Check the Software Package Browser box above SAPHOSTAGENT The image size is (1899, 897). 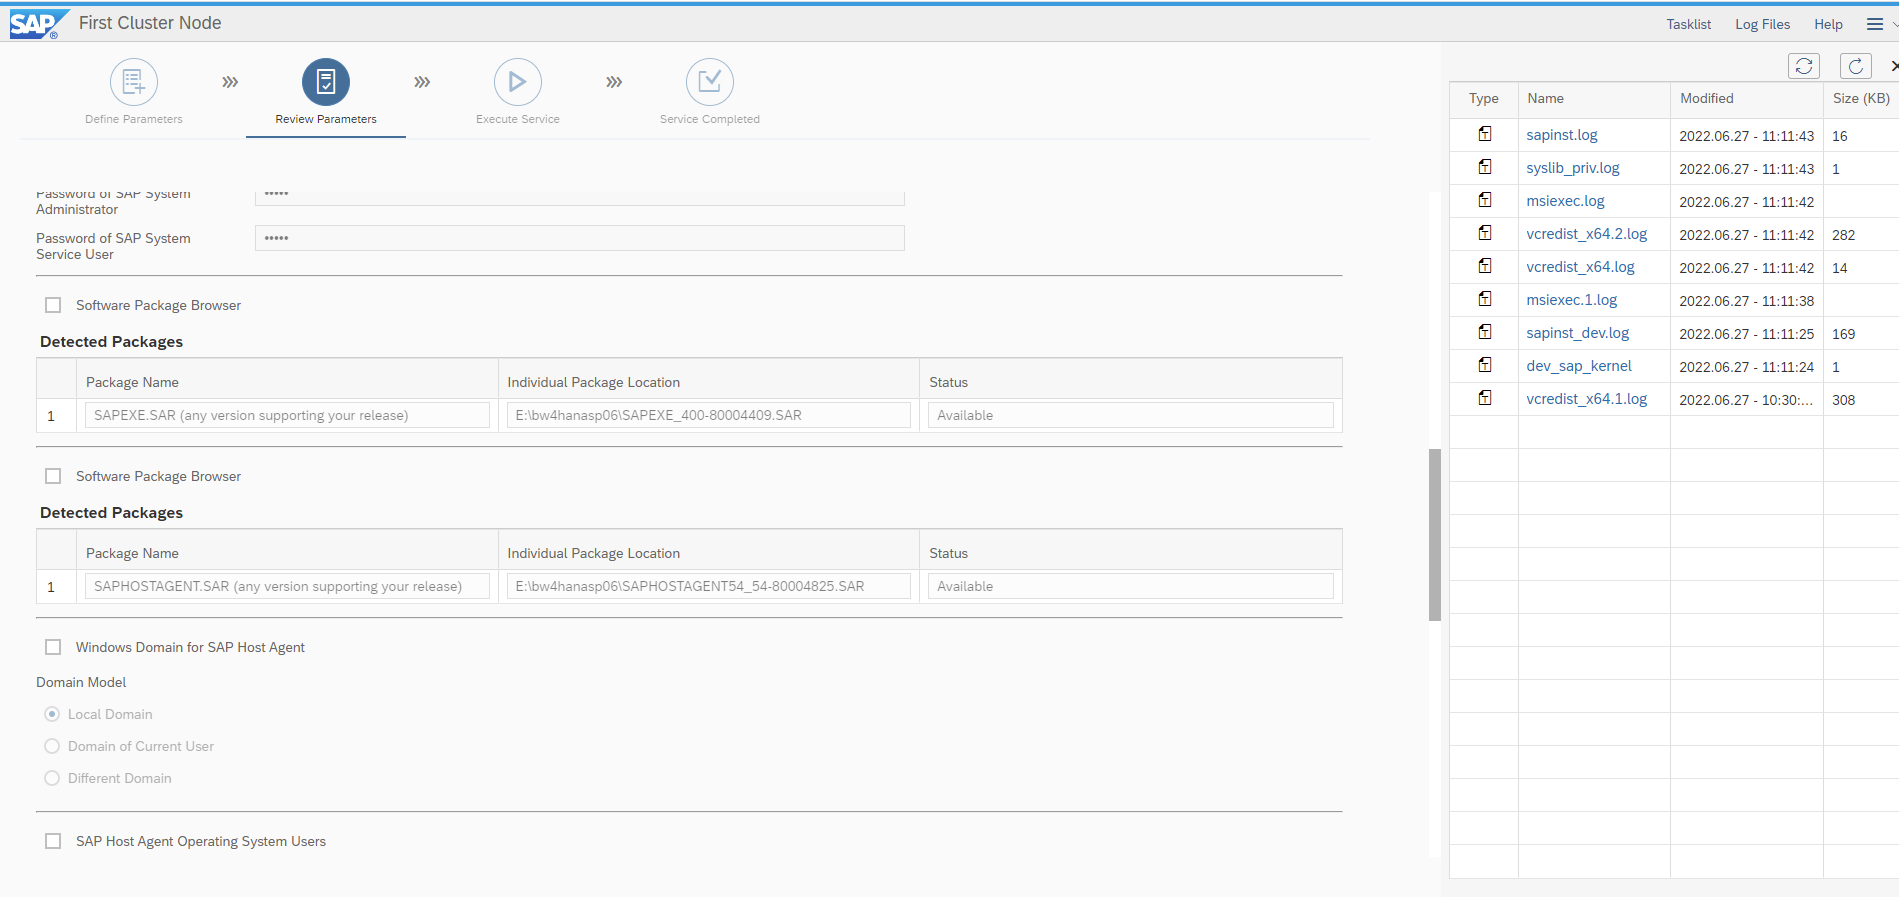click(x=53, y=476)
